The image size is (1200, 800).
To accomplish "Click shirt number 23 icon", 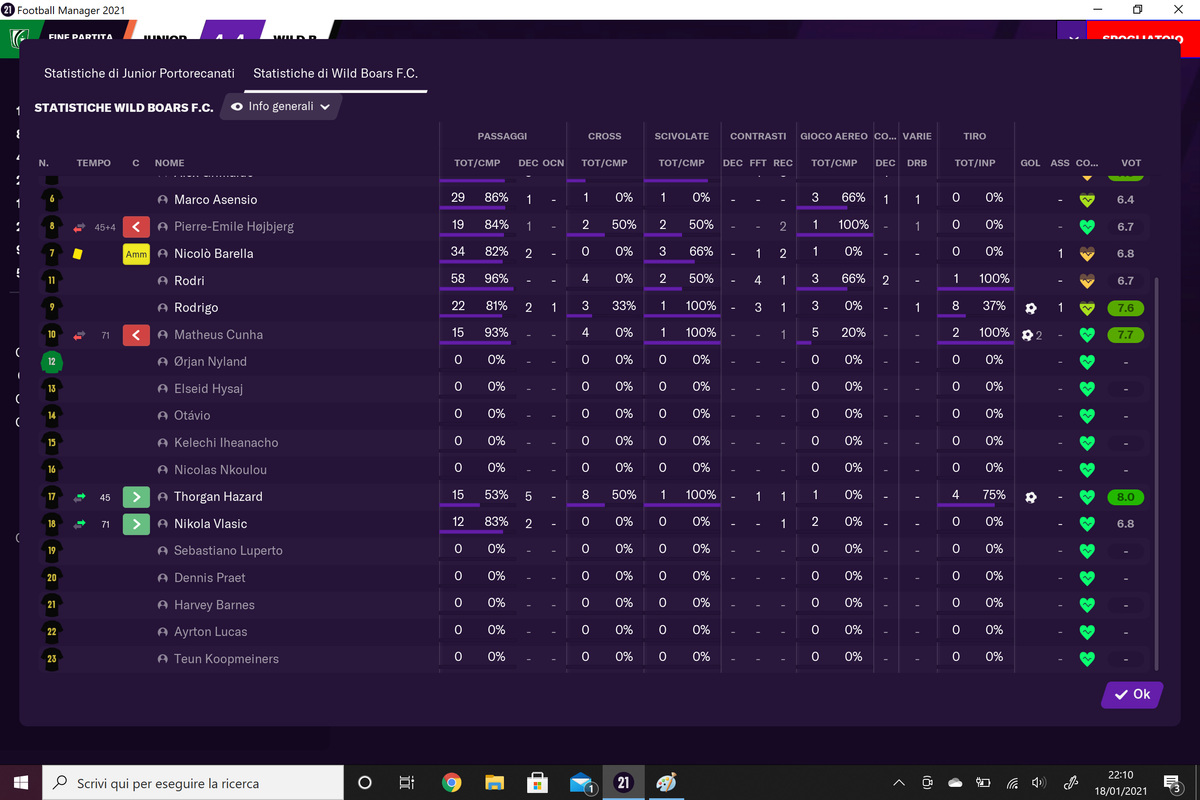I will pyautogui.click(x=52, y=659).
